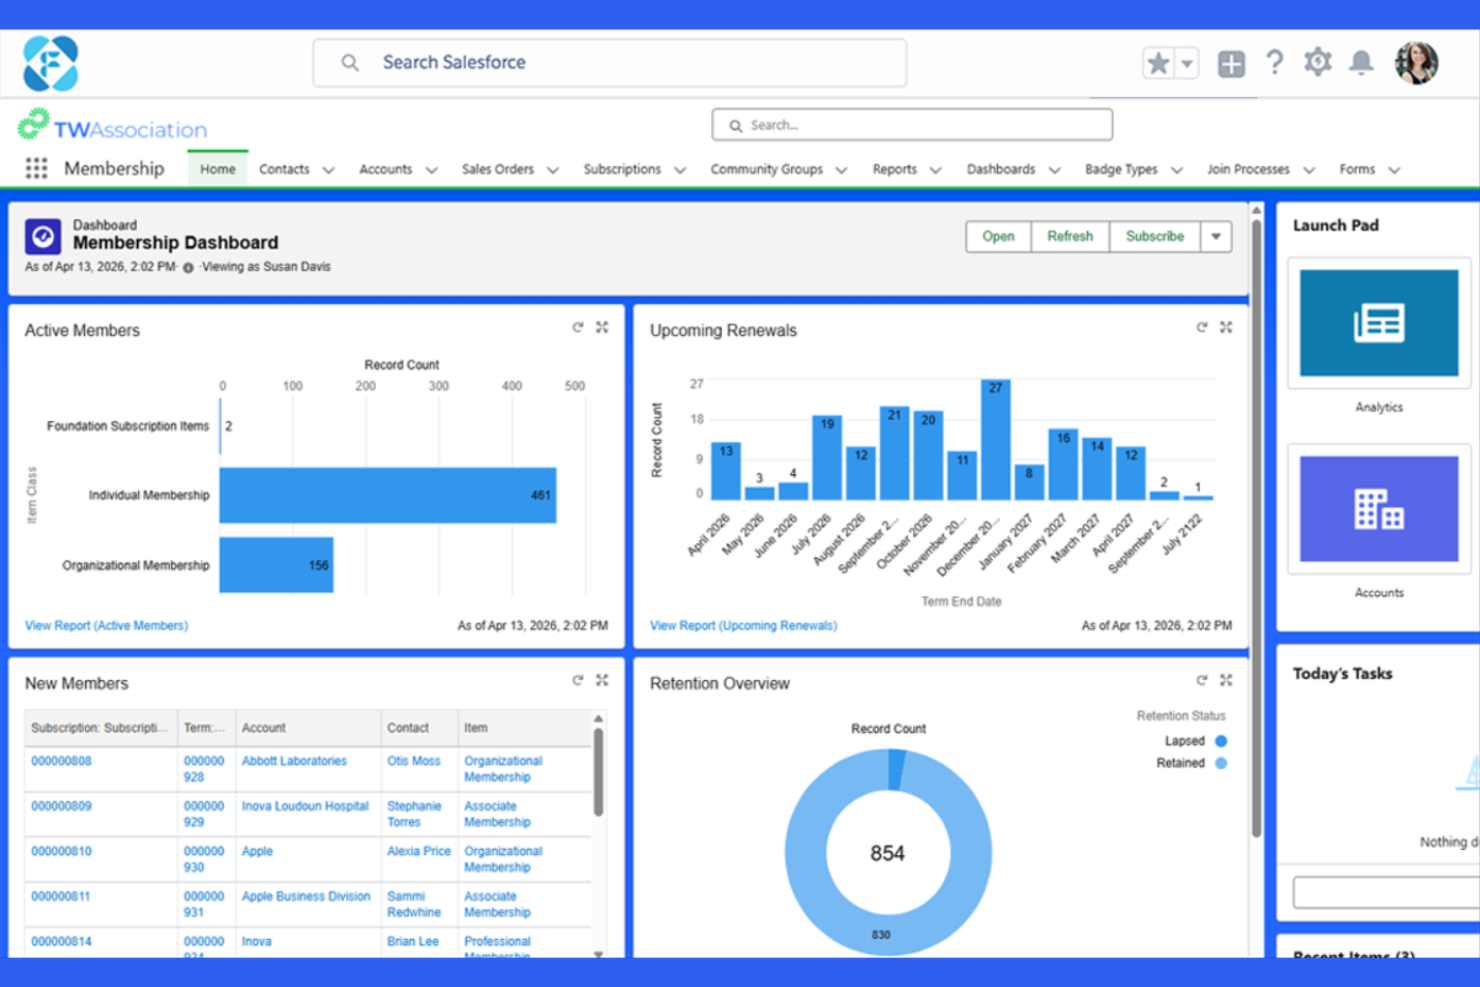Open the Analytics launch pad tile
Screen dimensions: 1480x987
point(1379,322)
